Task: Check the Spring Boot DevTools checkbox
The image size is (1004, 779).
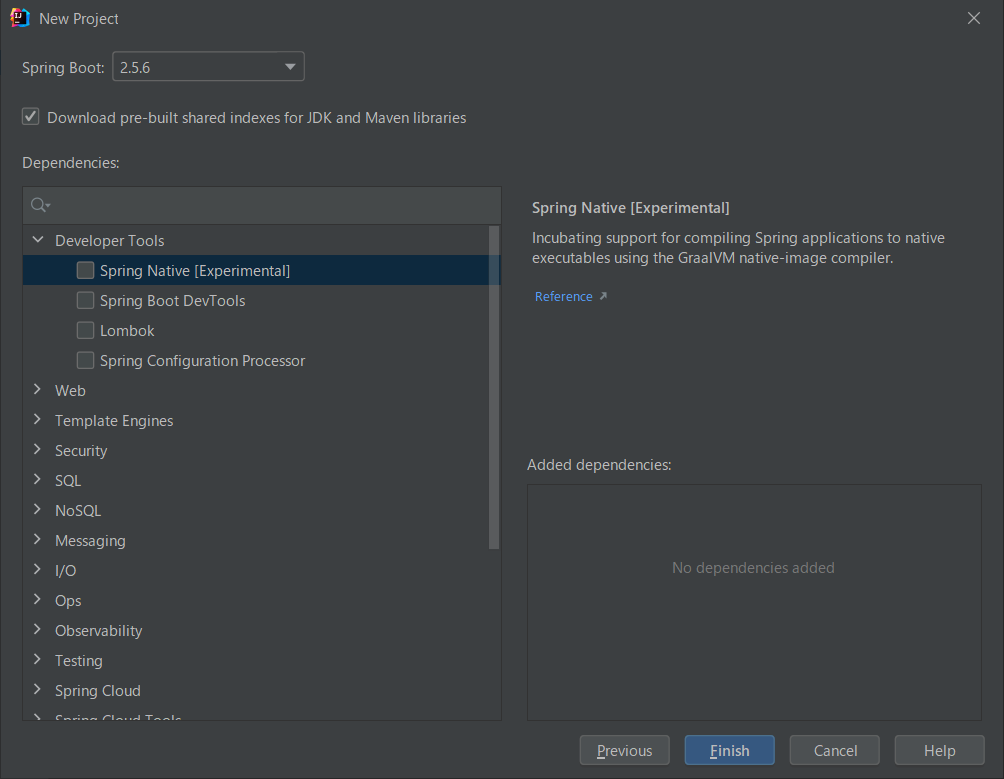Action: pyautogui.click(x=85, y=300)
